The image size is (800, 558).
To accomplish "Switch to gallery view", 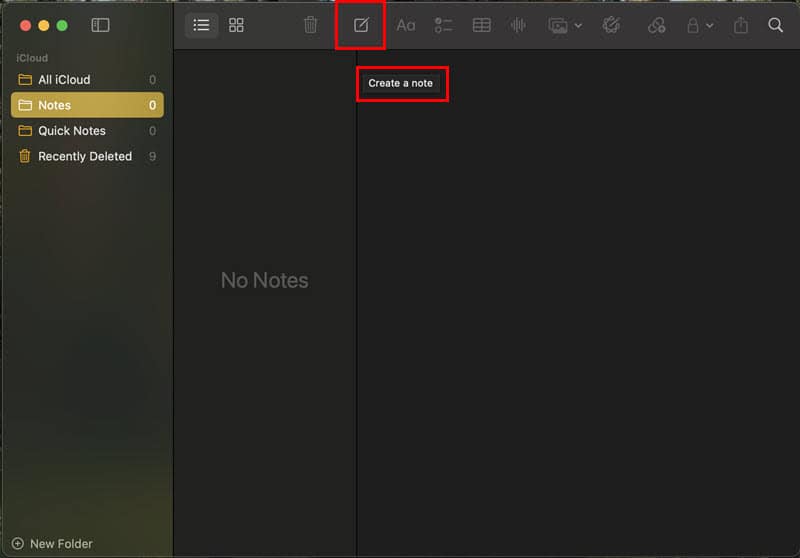I will coord(236,25).
